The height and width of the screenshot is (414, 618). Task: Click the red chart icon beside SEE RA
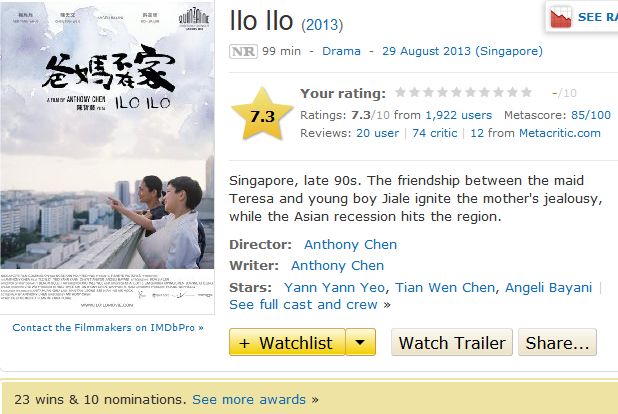(559, 16)
